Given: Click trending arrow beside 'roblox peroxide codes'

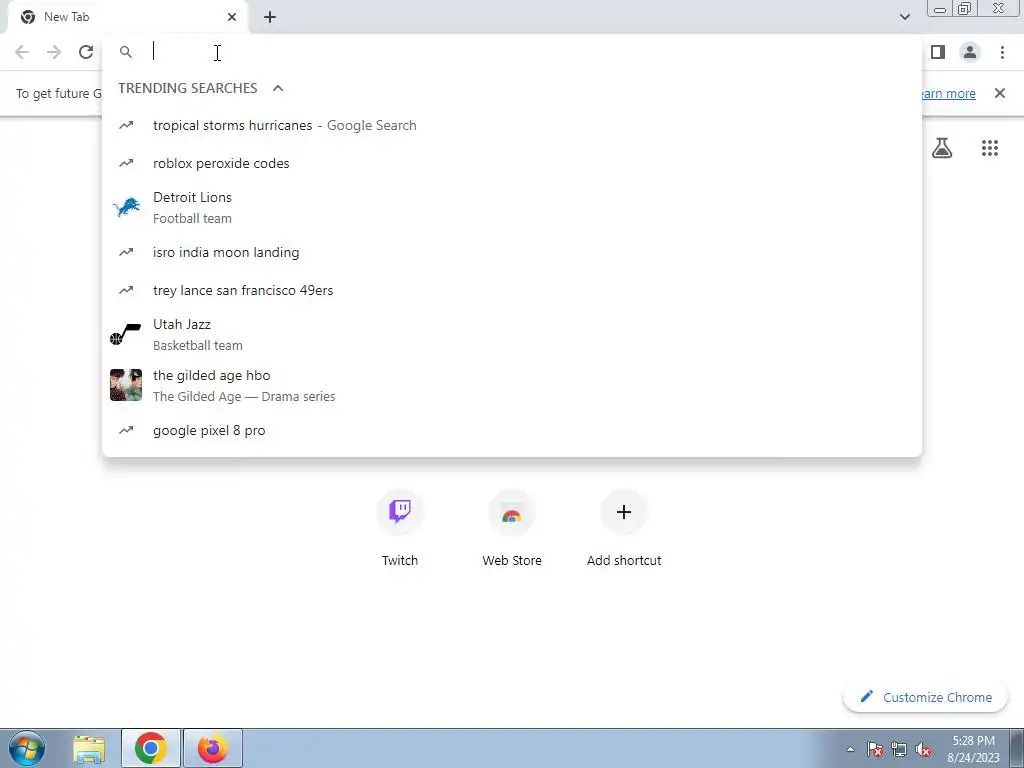Looking at the screenshot, I should (x=126, y=163).
